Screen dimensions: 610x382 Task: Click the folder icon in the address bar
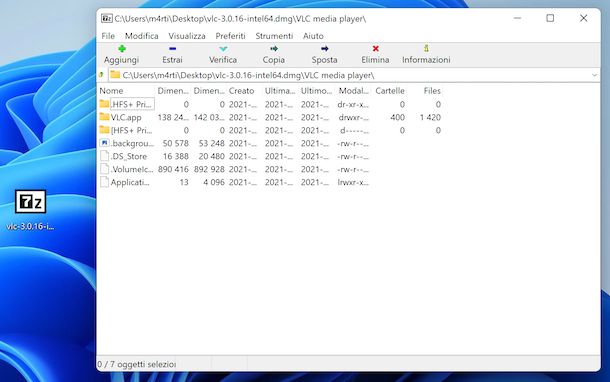[x=115, y=75]
